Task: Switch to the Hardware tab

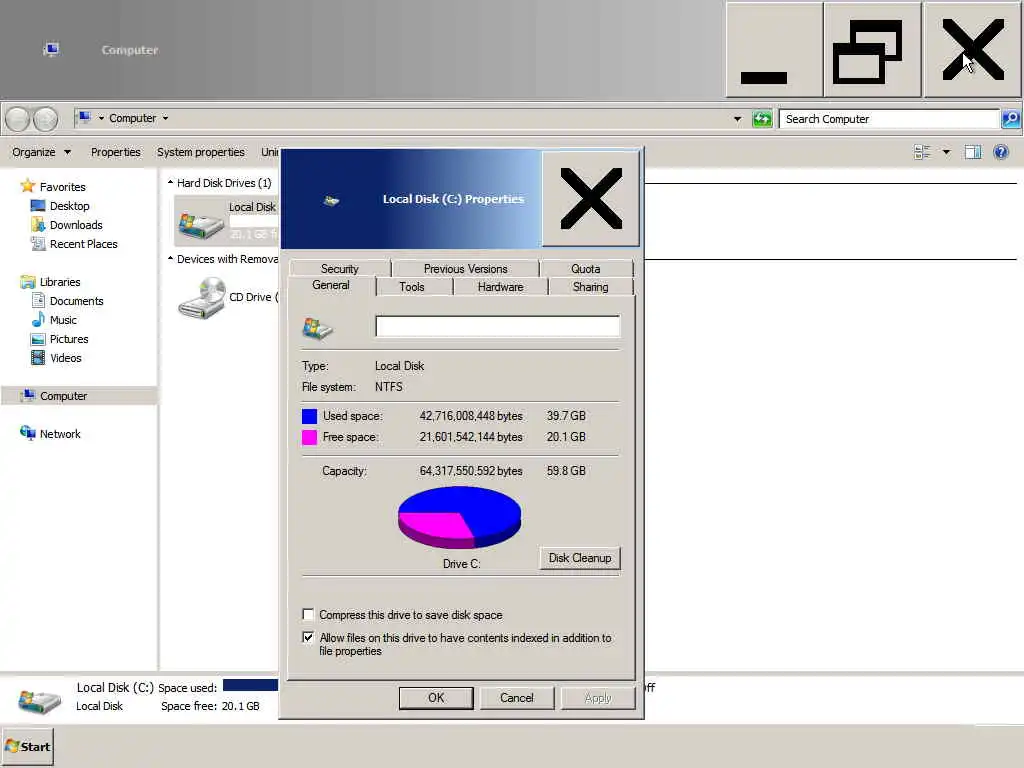Action: coord(500,287)
